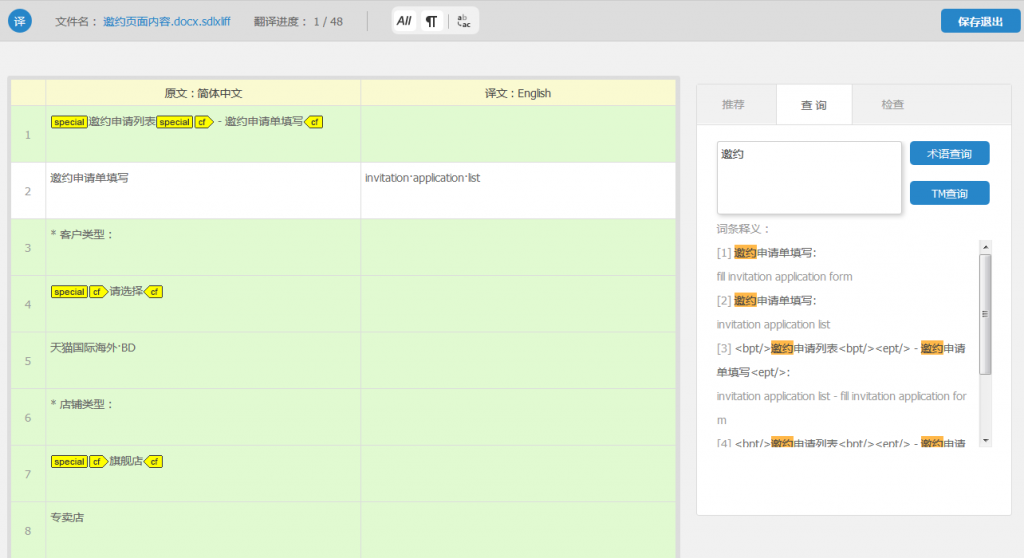
Task: Switch to the 检查 tab
Action: [892, 104]
